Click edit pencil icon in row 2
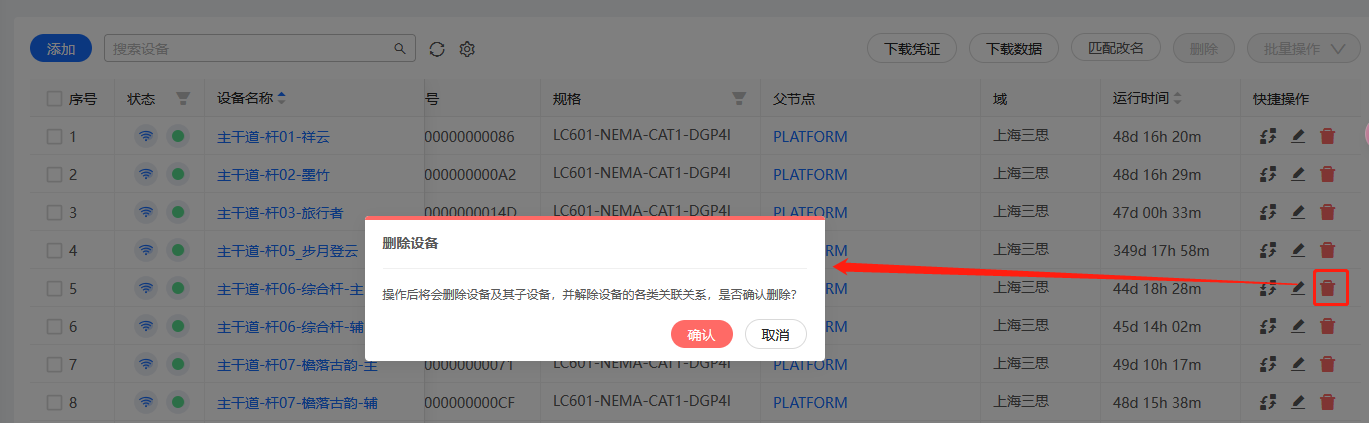The height and width of the screenshot is (423, 1369). tap(1298, 174)
